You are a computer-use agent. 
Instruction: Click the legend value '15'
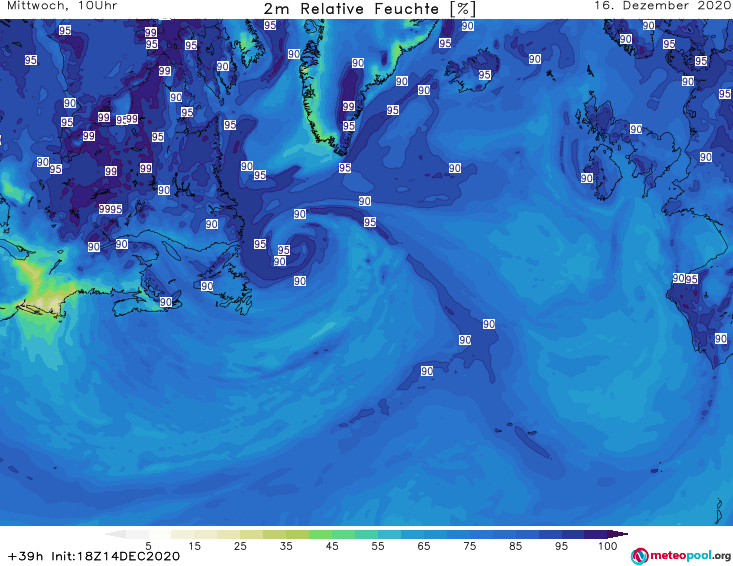pos(194,546)
